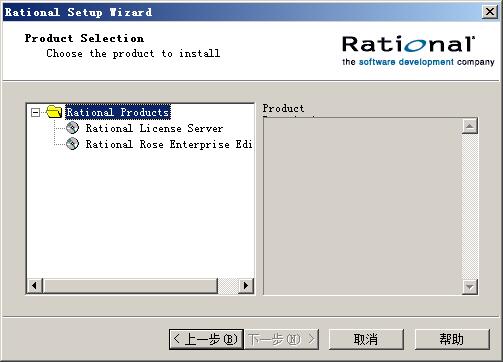Screen dimensions: 503x362
Task: Cancel setup with the 取消 button
Action: 366,339
